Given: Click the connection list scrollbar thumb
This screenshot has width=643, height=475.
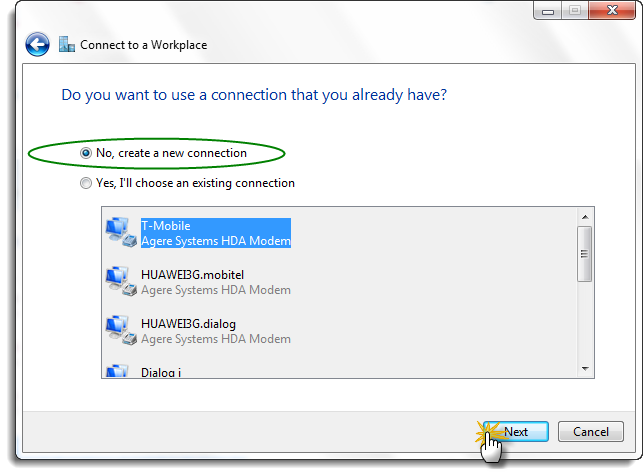Looking at the screenshot, I should point(585,254).
